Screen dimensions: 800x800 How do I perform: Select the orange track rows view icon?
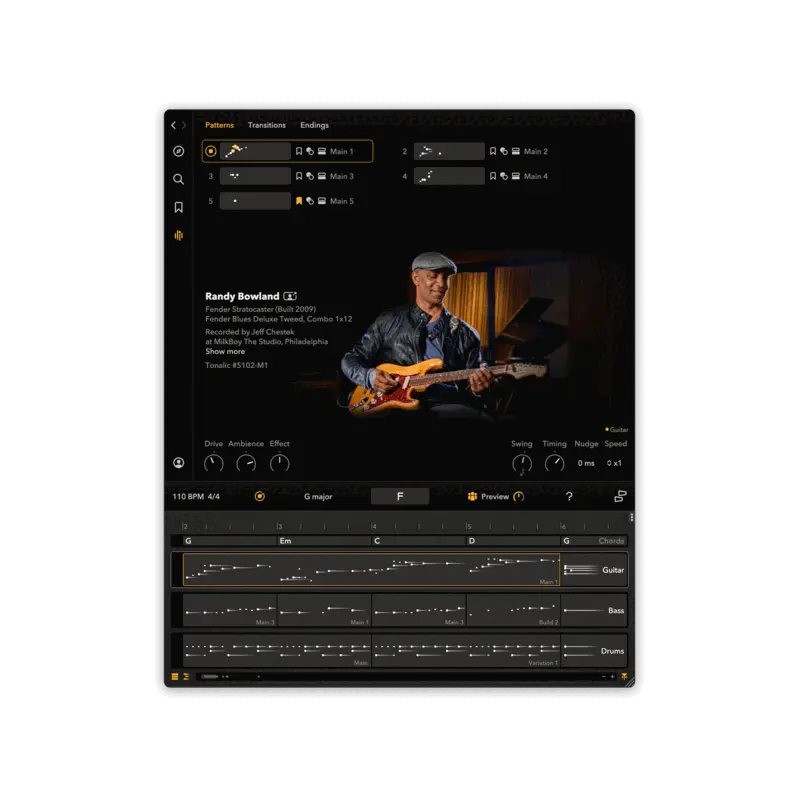pos(175,677)
